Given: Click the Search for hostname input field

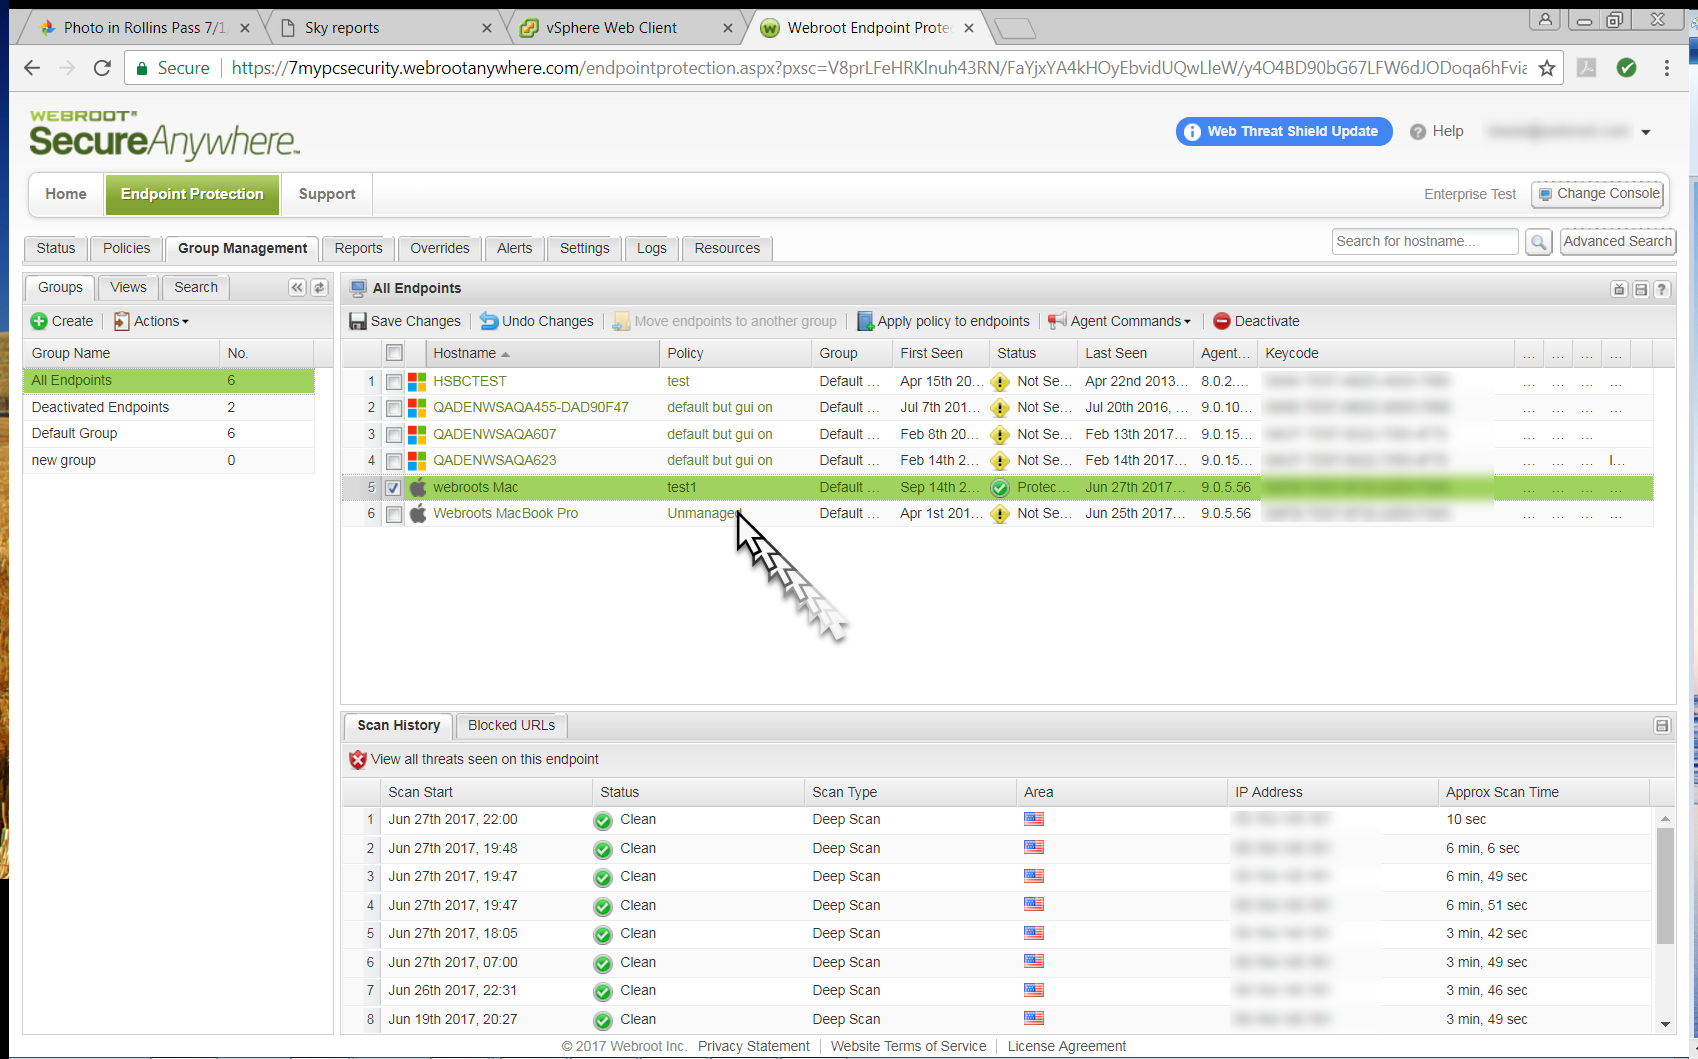Looking at the screenshot, I should 1424,242.
